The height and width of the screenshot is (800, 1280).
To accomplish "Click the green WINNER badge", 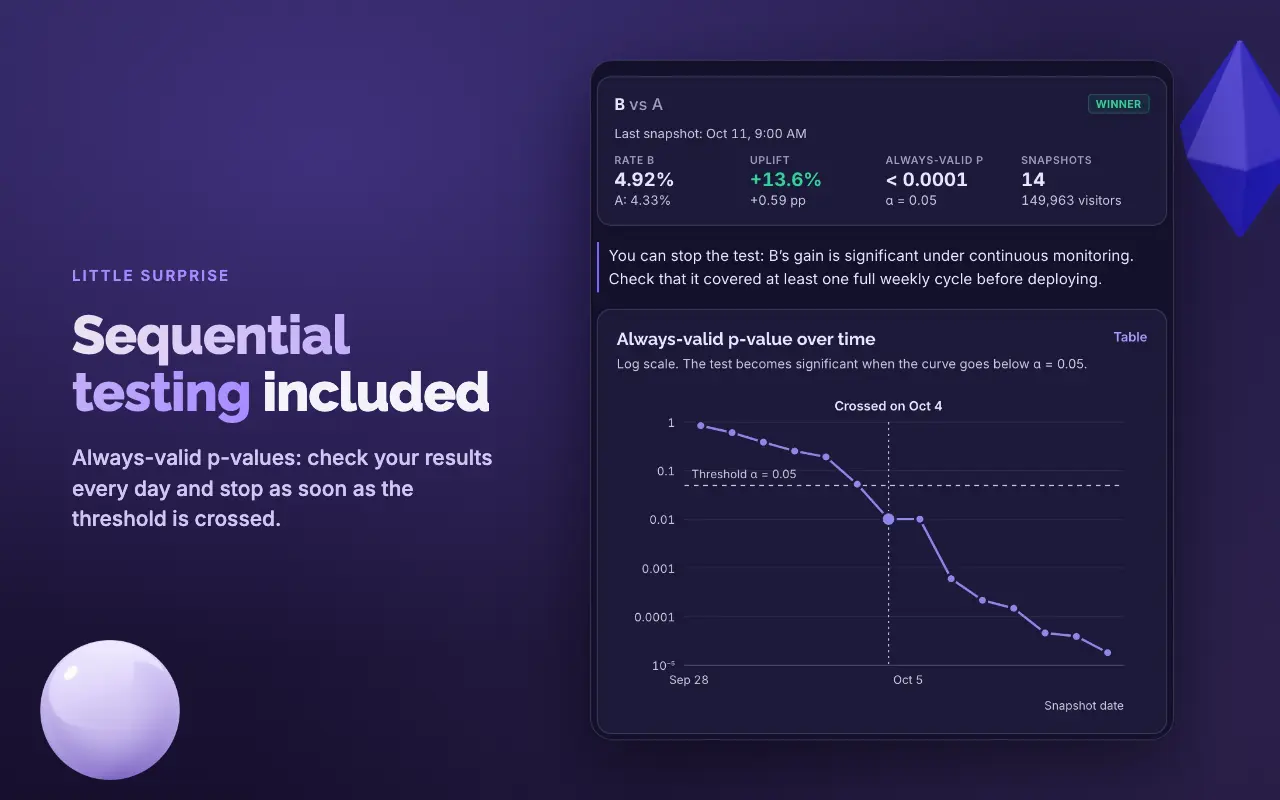I will click(x=1118, y=104).
